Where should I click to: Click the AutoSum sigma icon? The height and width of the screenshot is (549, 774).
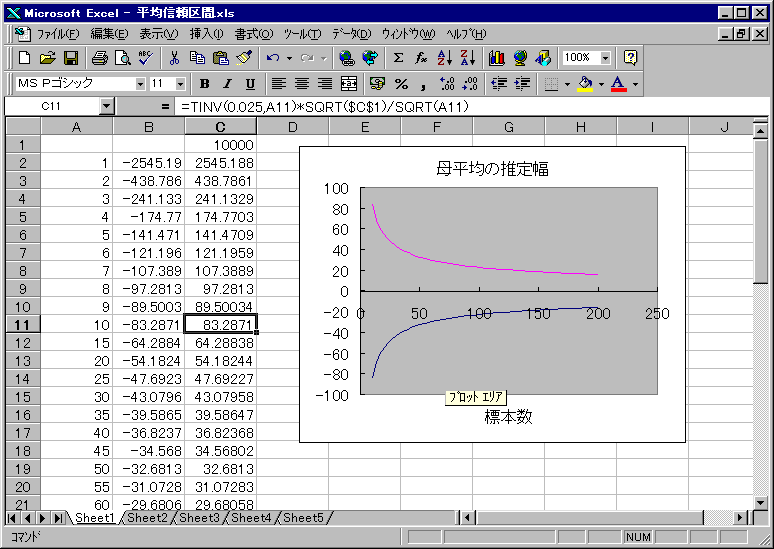[x=398, y=58]
